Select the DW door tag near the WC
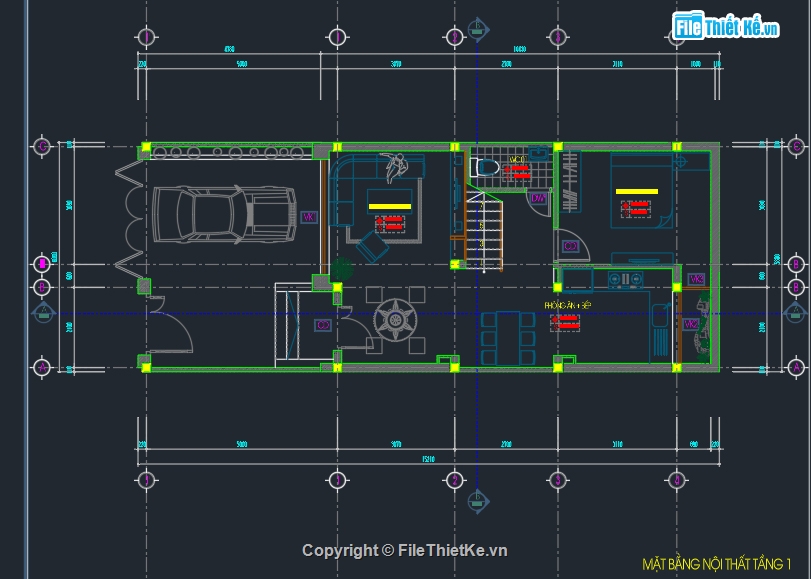The image size is (811, 579). 538,199
